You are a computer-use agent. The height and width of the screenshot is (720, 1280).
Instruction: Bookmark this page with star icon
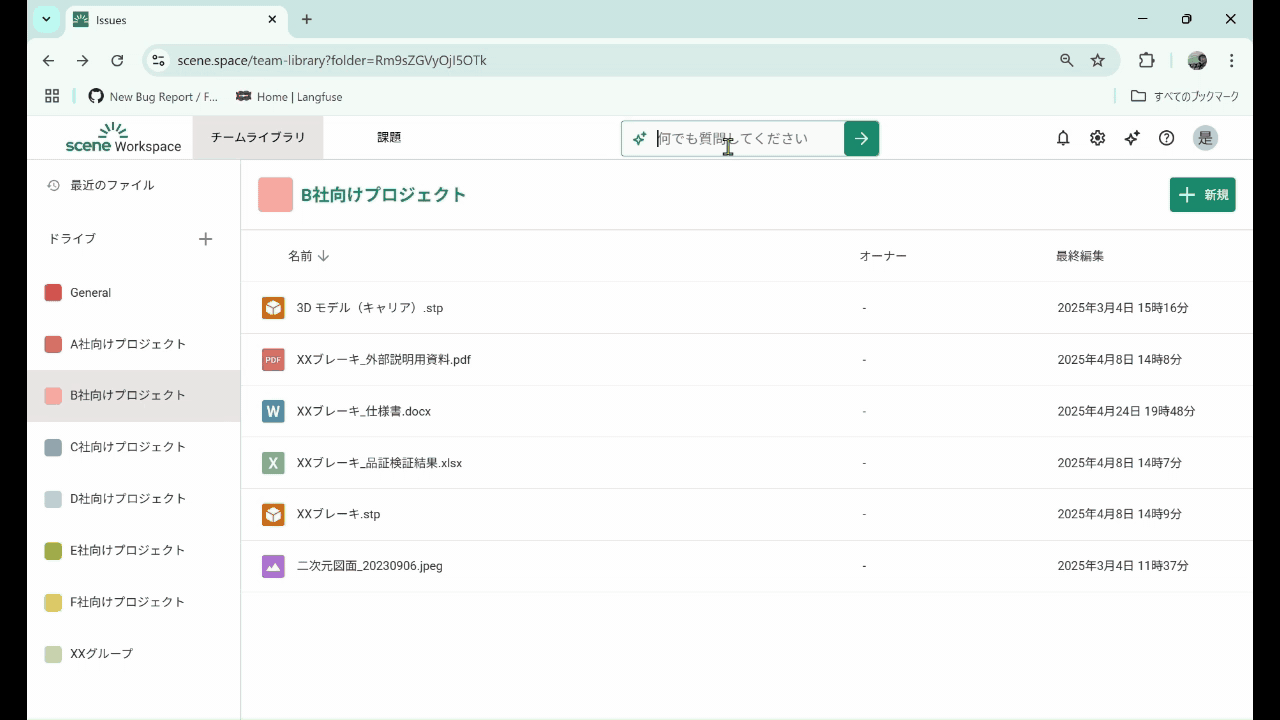[1097, 60]
